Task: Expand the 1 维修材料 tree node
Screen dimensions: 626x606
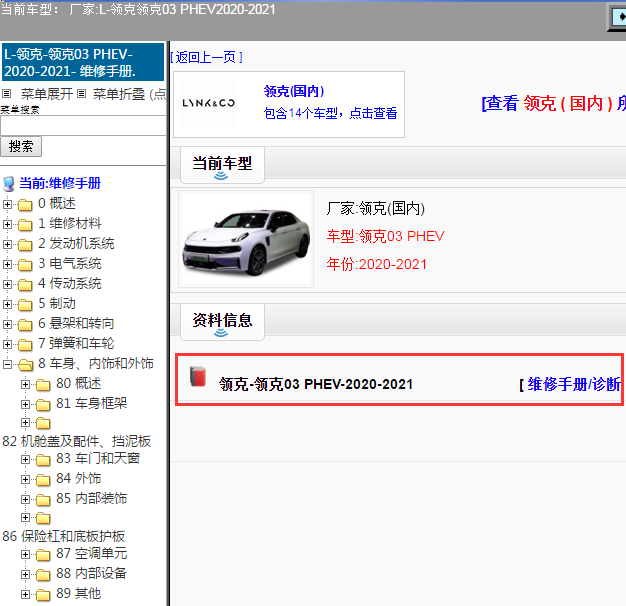Action: pos(7,224)
